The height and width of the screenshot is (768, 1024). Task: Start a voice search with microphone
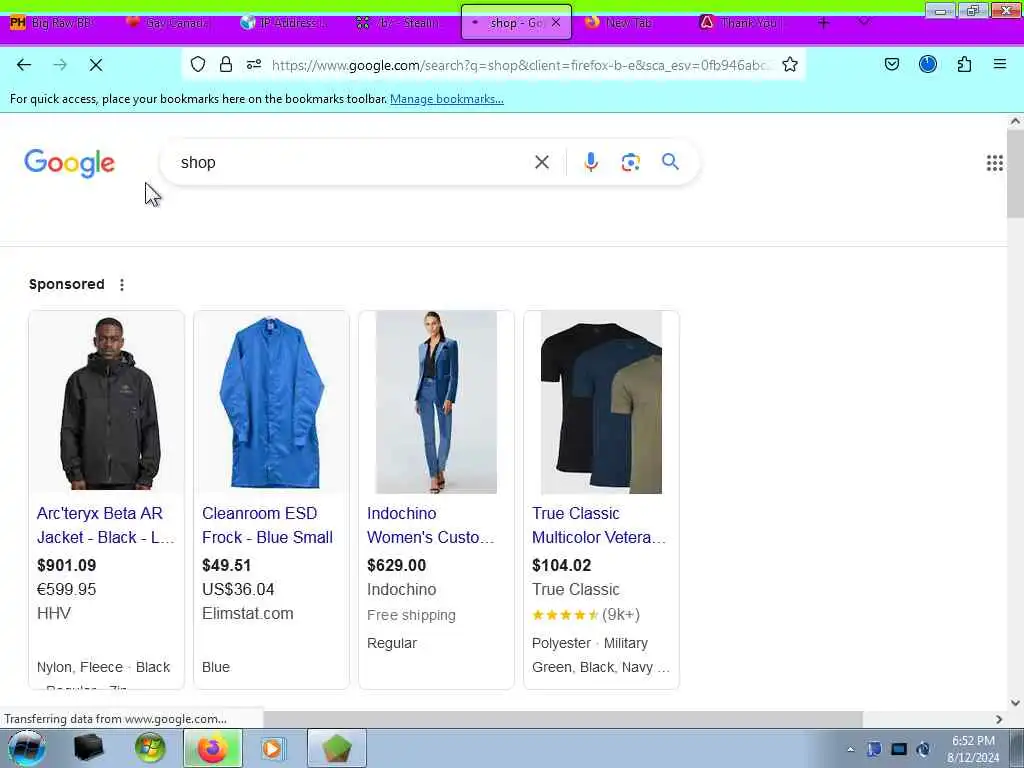(x=591, y=162)
